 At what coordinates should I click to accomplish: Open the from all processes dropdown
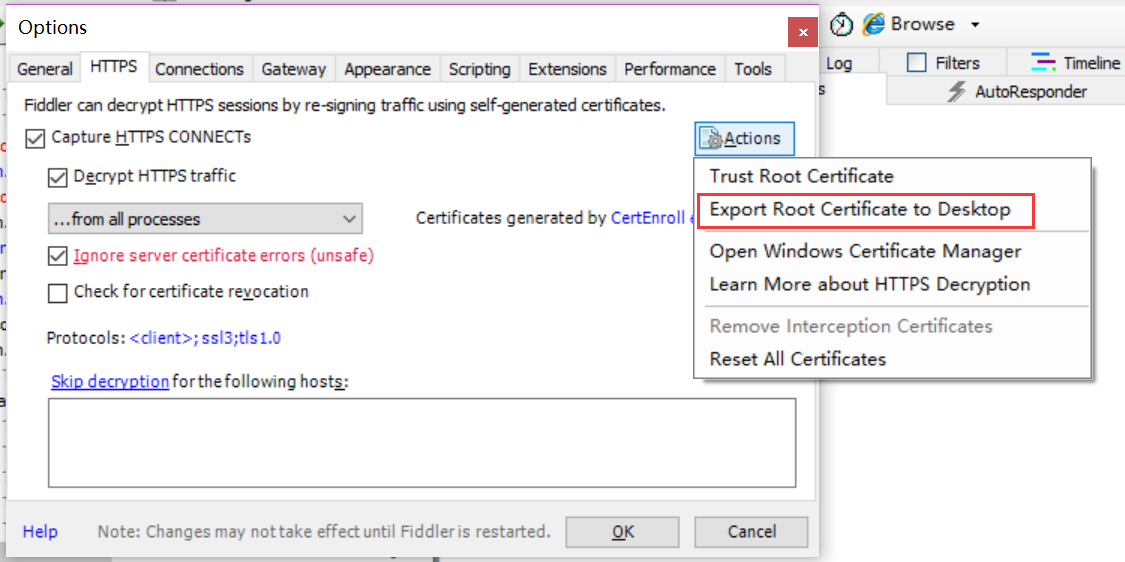pos(205,219)
